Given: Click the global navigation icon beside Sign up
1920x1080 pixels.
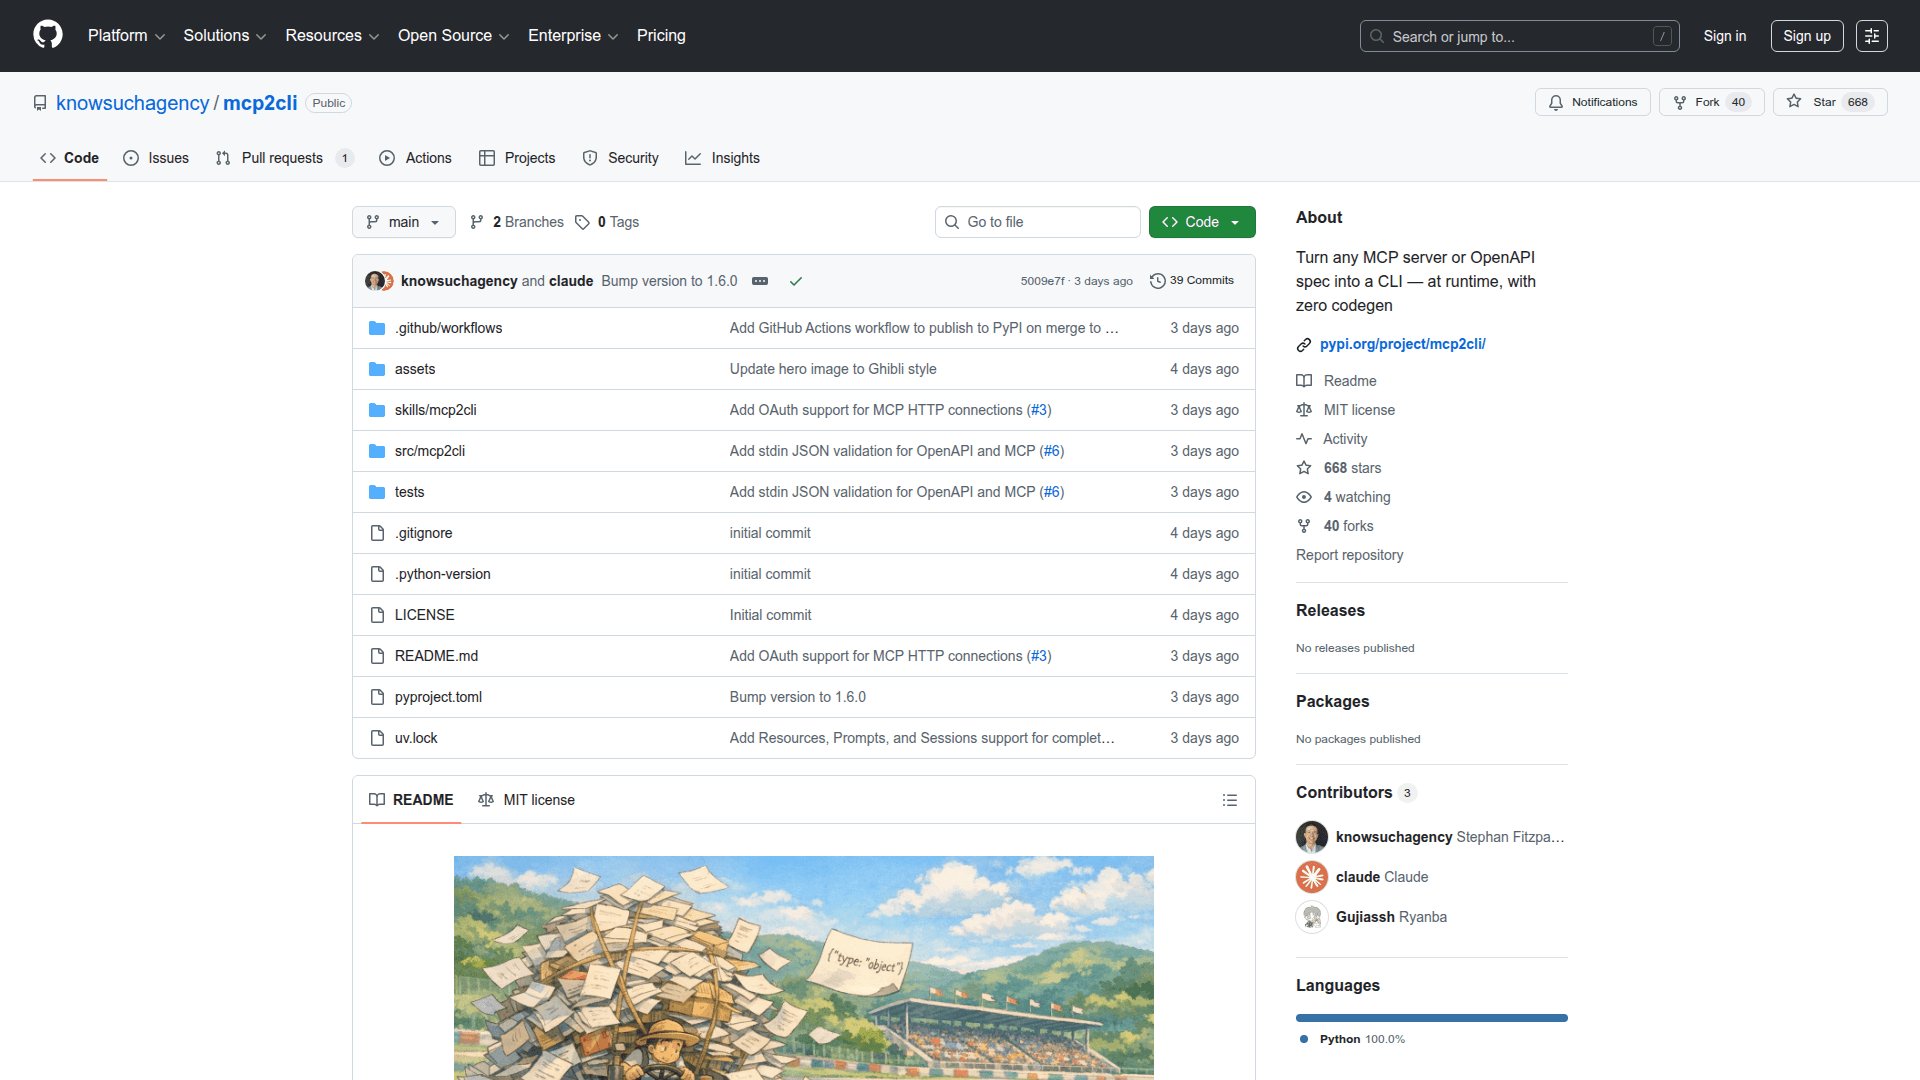Looking at the screenshot, I should pyautogui.click(x=1871, y=36).
